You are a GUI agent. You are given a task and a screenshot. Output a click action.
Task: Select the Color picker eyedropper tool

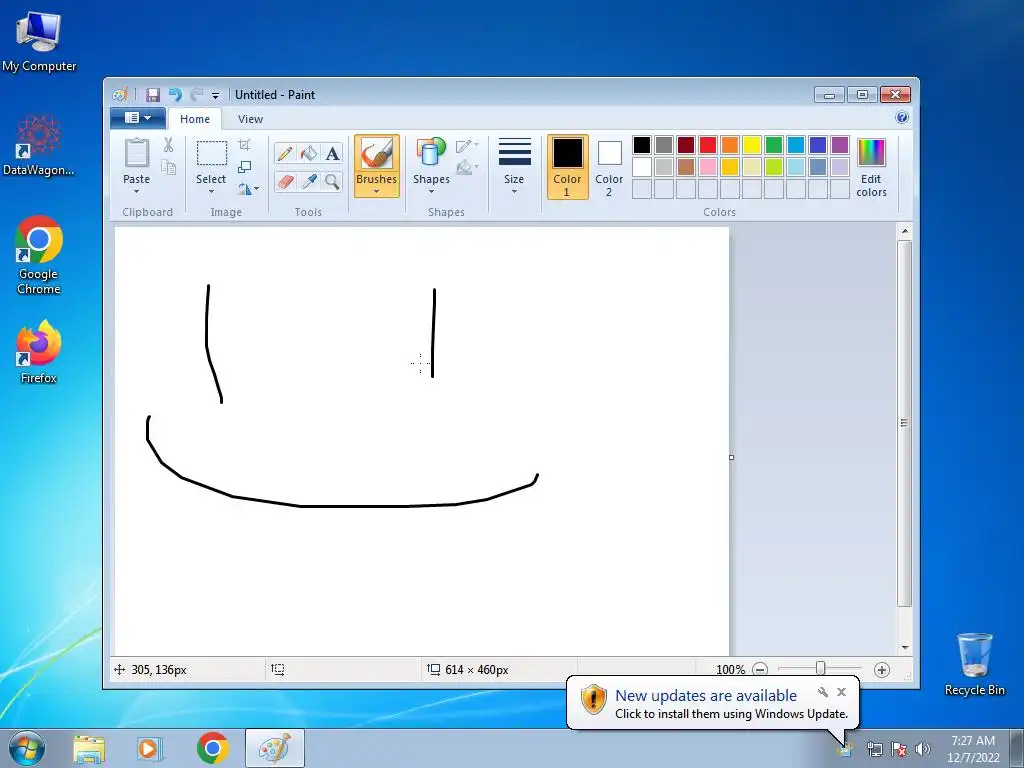(x=308, y=181)
